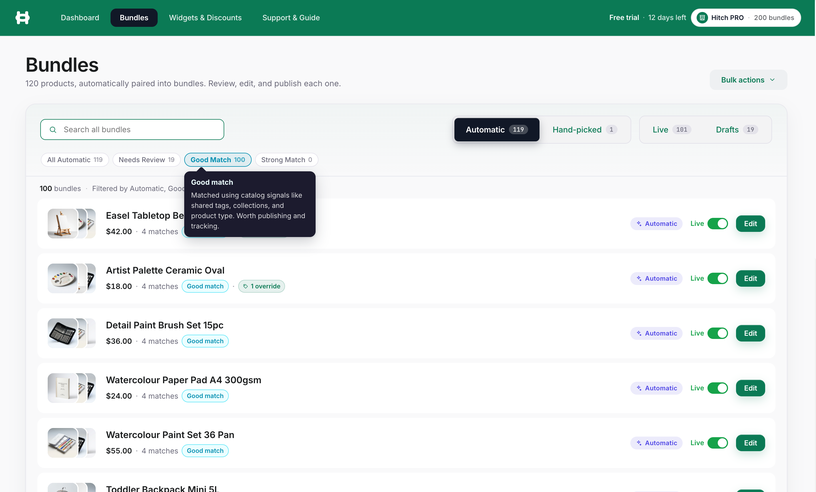Open Easel Tabletop product thumbnail

[x=62, y=224]
